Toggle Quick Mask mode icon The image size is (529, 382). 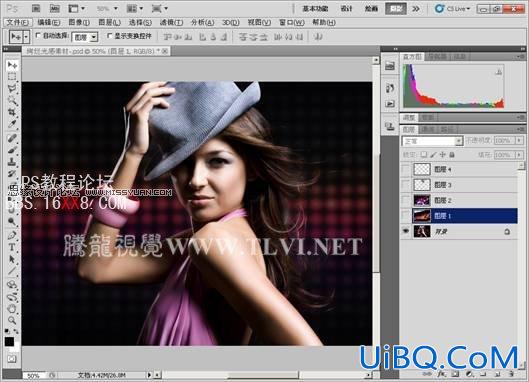12,359
